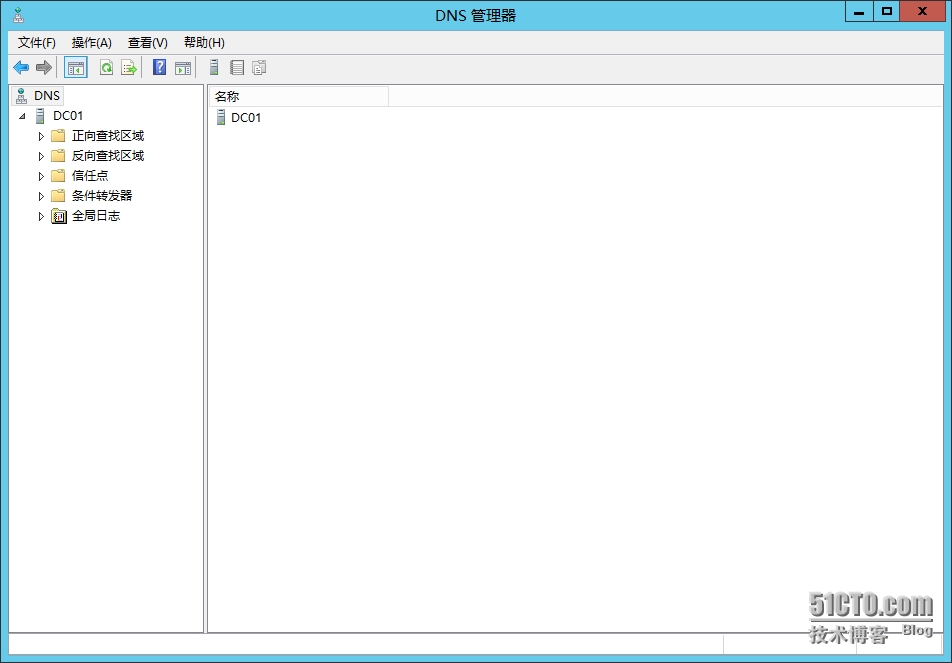952x663 pixels.
Task: Select DC01 in the right list pane
Action: click(x=245, y=118)
